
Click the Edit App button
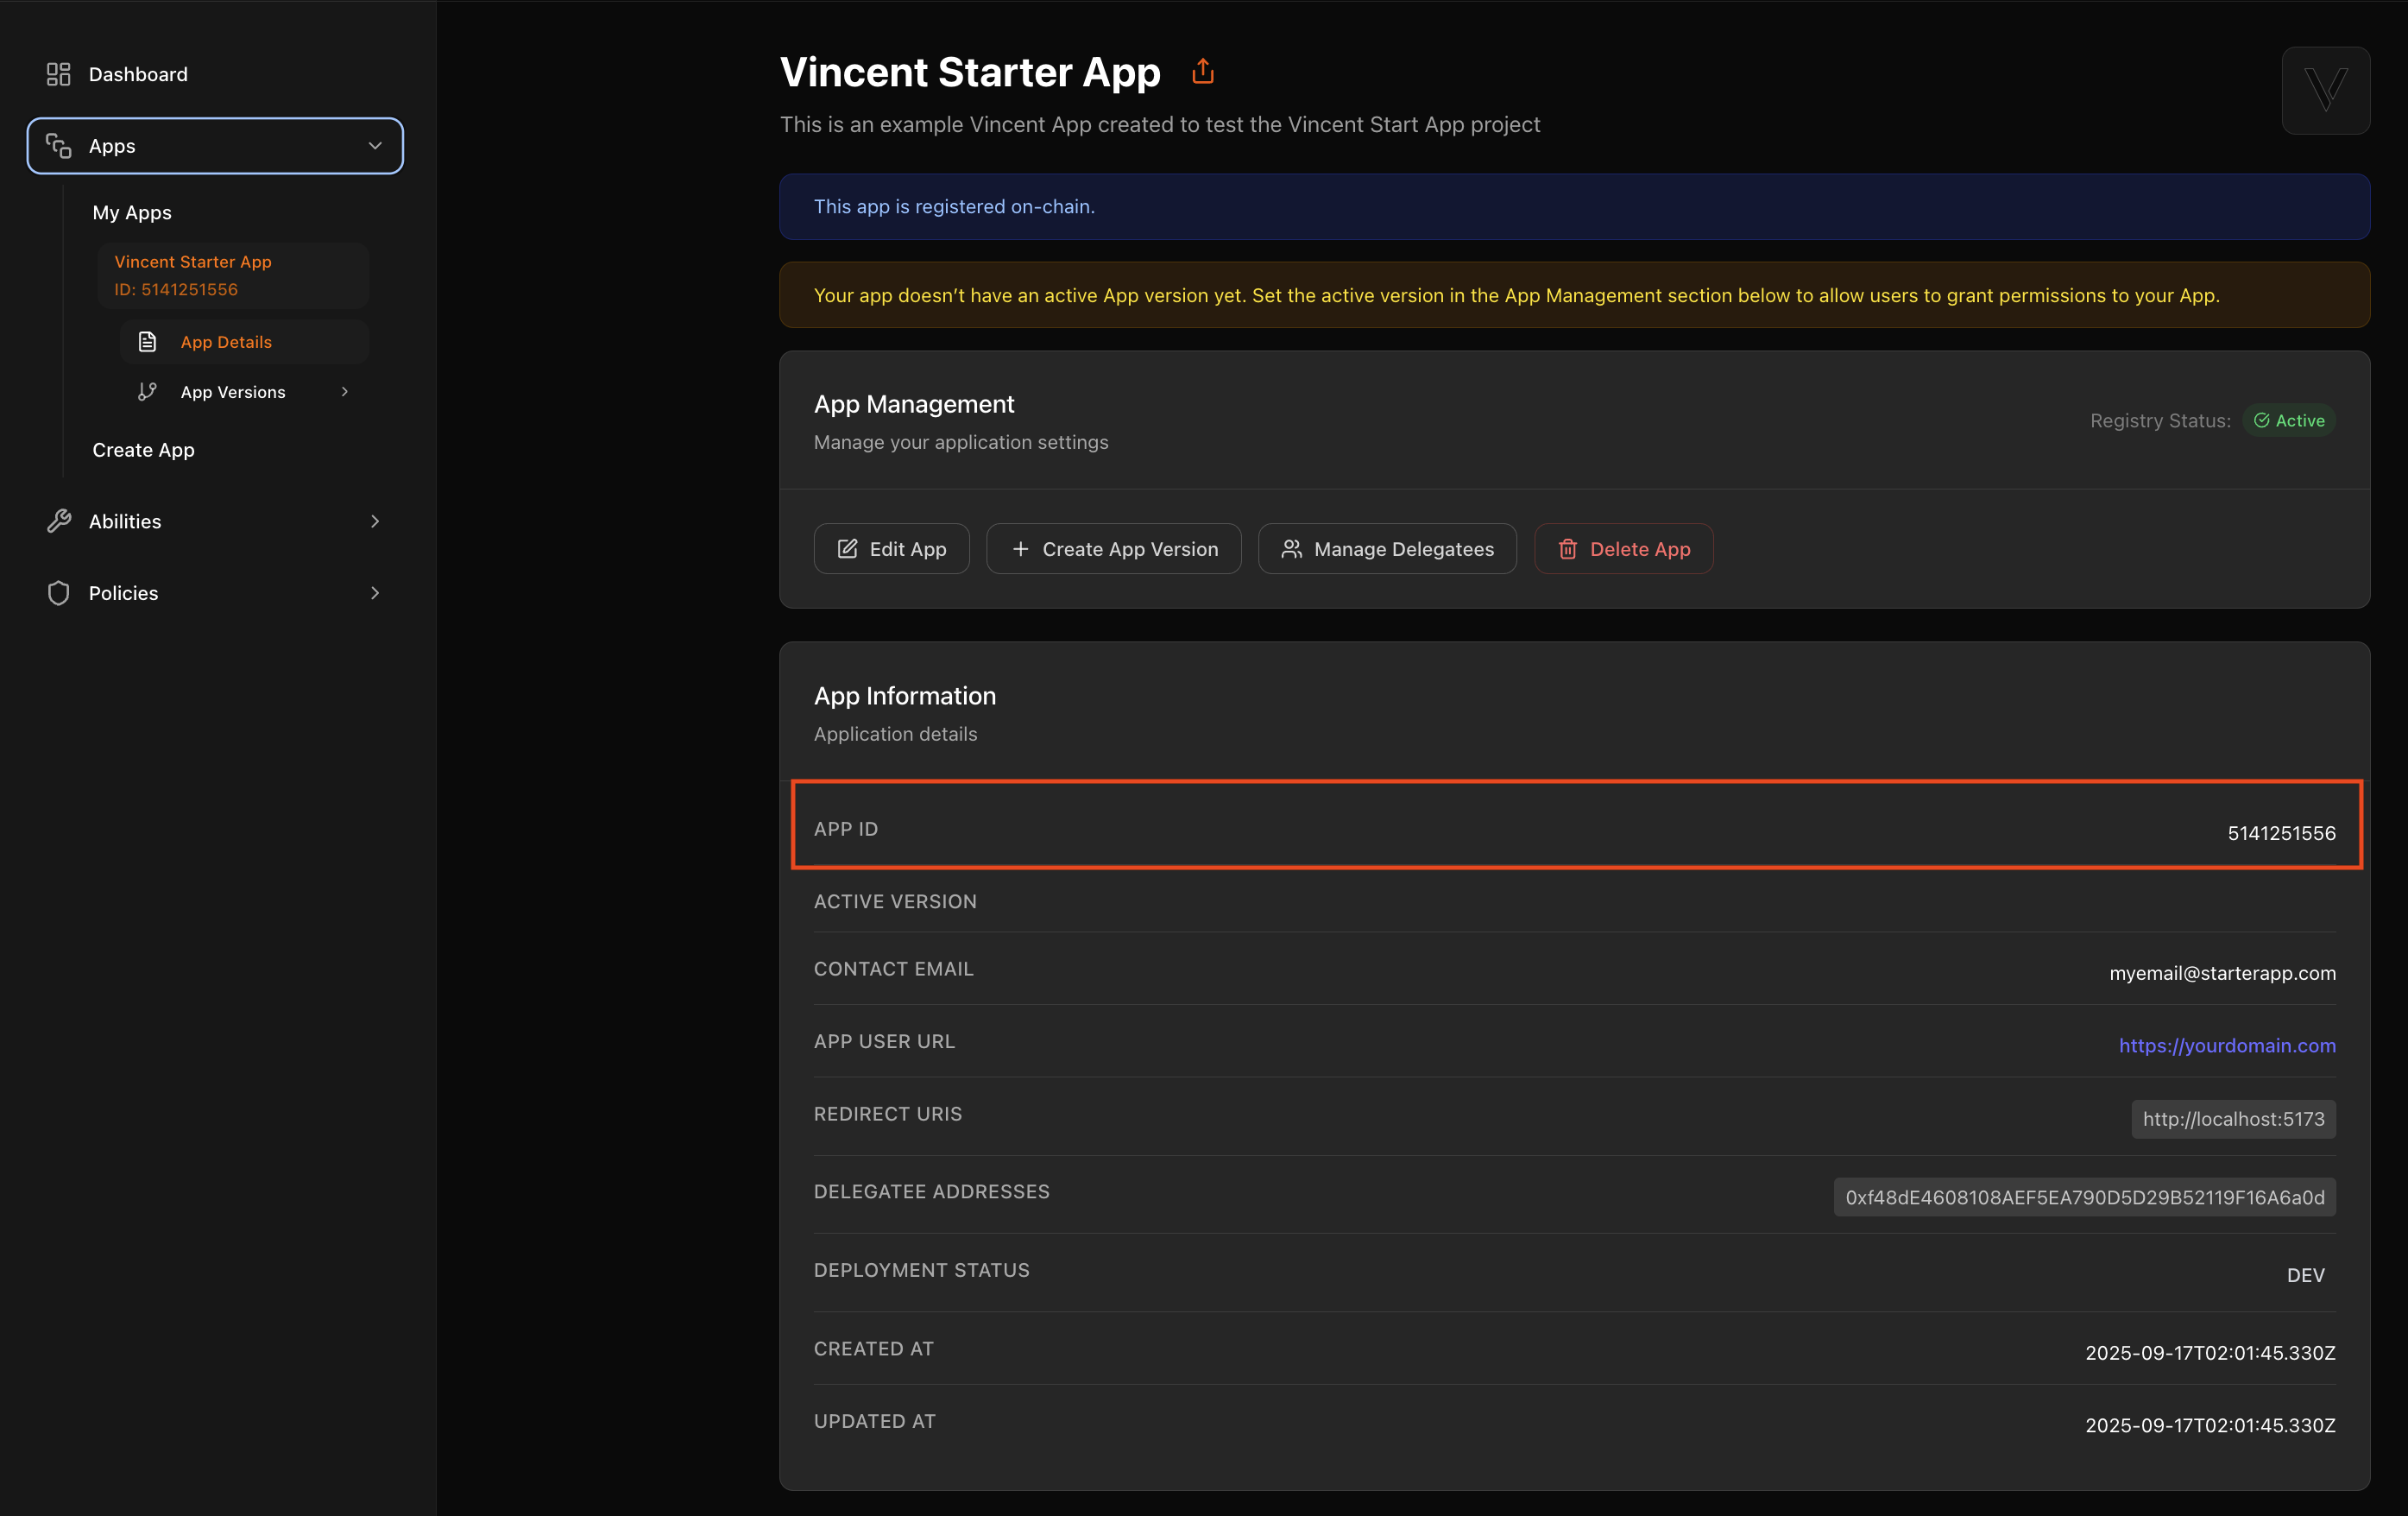pos(891,549)
